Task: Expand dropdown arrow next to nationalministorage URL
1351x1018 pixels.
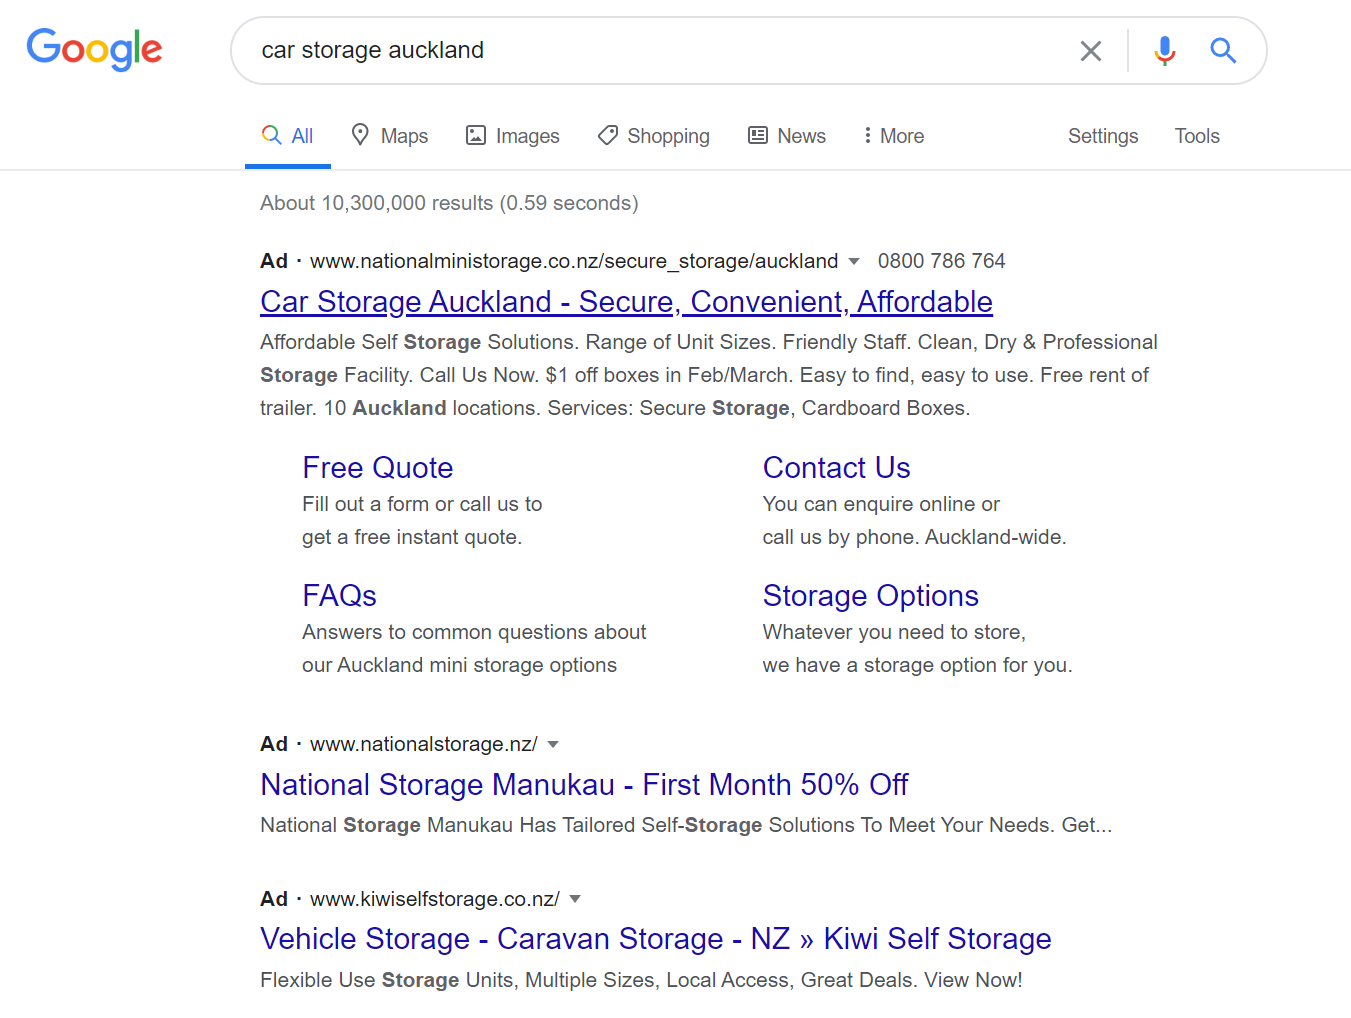Action: pos(854,262)
